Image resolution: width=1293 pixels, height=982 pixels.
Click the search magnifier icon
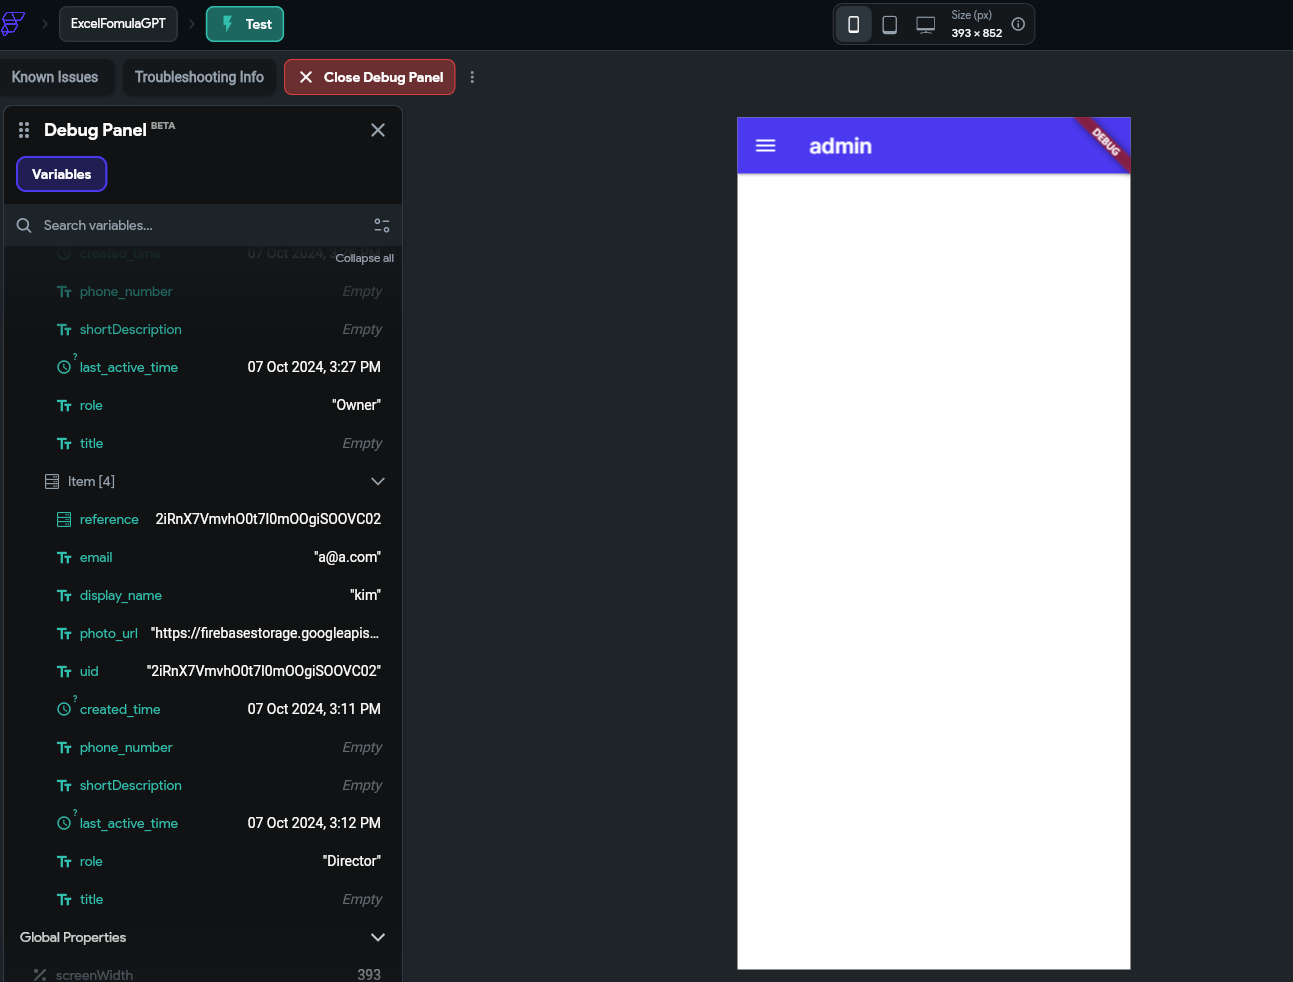pos(24,225)
